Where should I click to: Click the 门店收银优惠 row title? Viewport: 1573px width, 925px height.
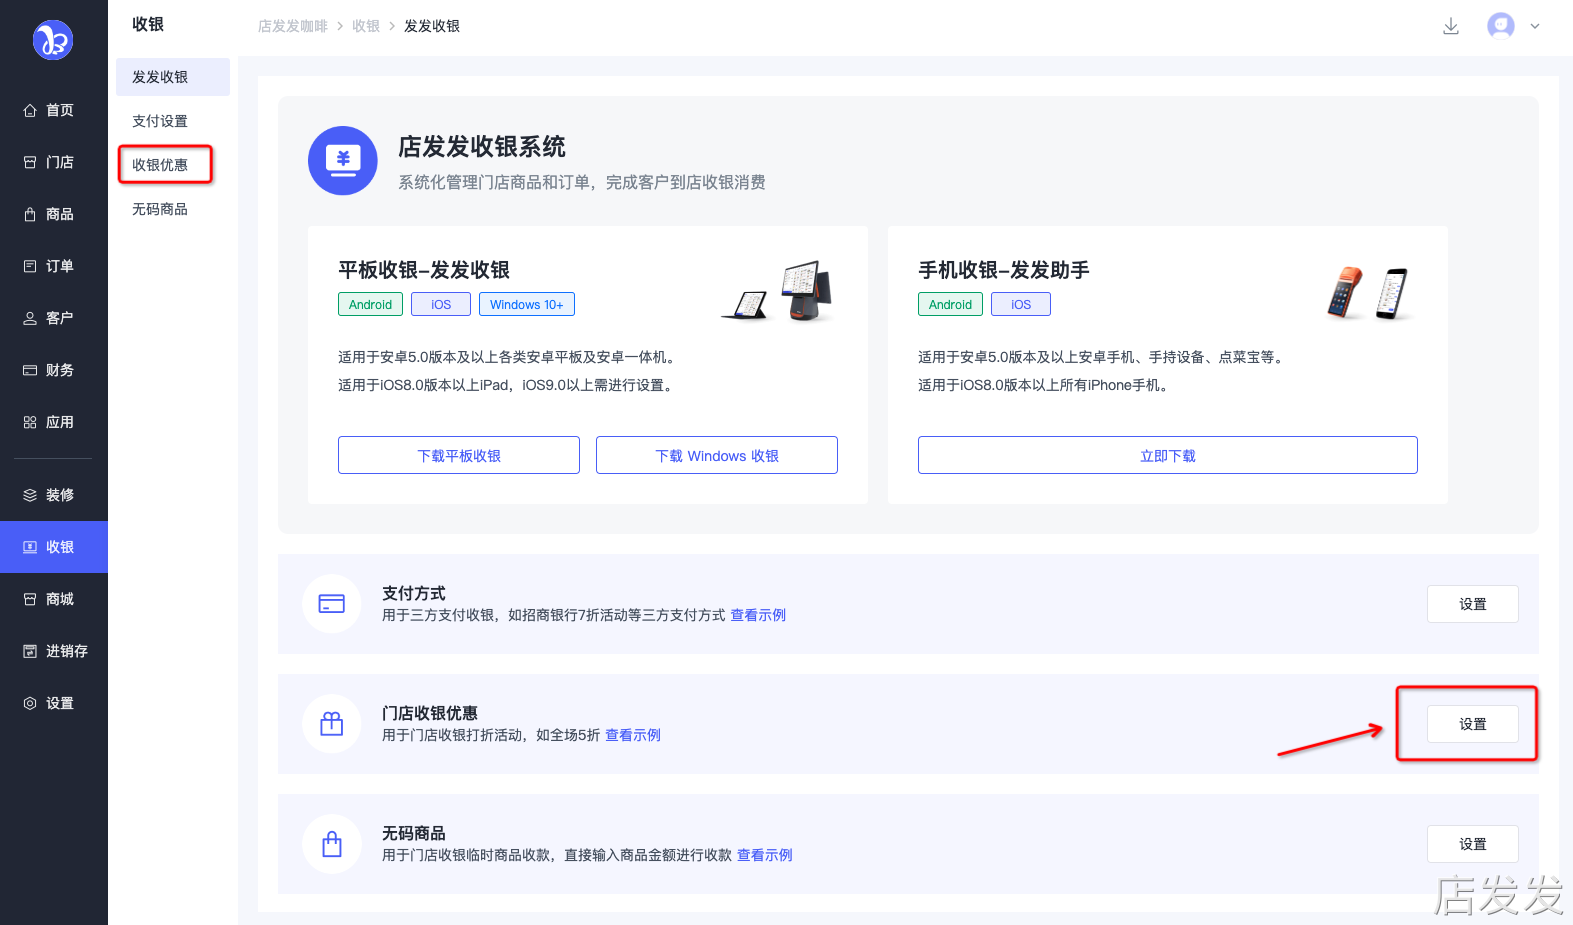(x=430, y=713)
